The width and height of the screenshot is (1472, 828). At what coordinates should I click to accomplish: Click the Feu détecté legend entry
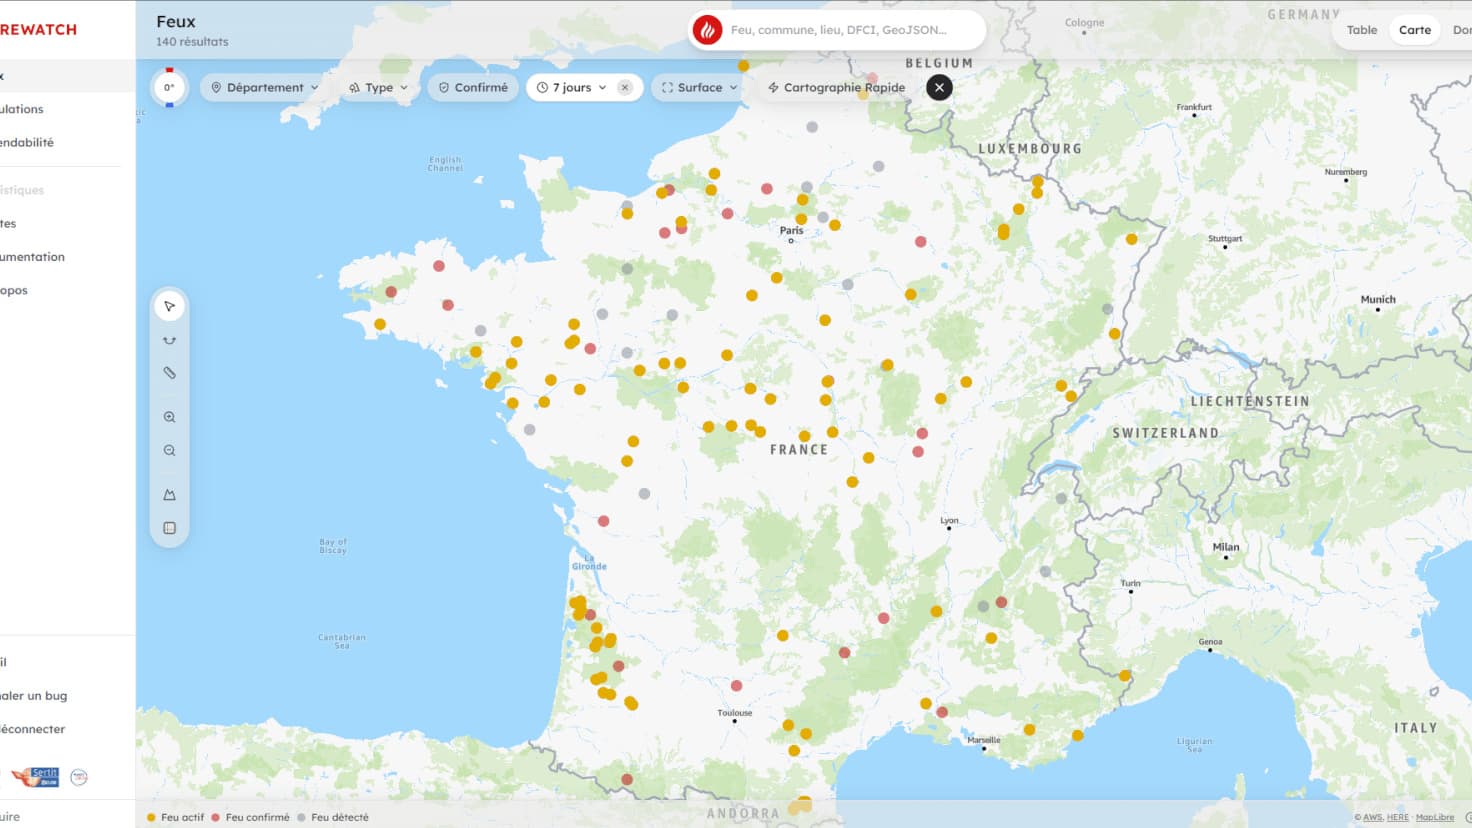[x=333, y=817]
